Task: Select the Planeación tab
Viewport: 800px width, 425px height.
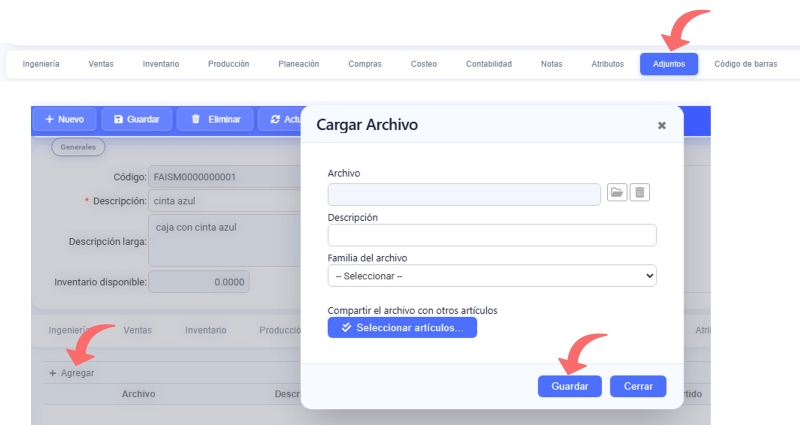Action: [x=298, y=64]
